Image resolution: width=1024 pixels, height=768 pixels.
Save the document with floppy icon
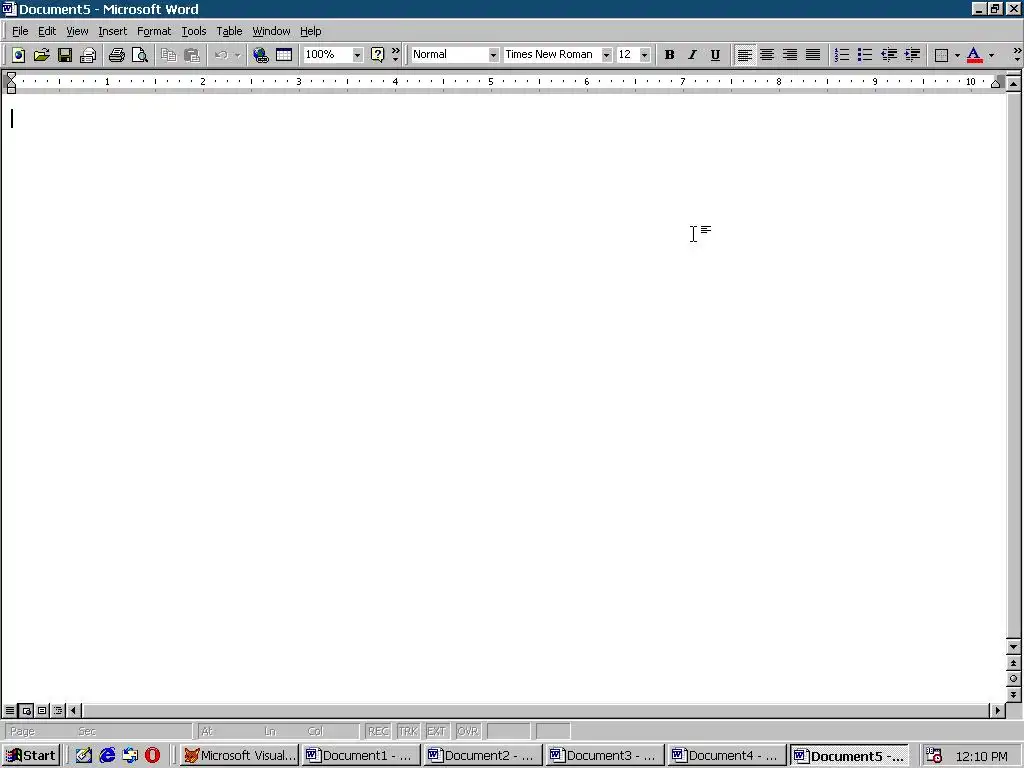coord(65,55)
